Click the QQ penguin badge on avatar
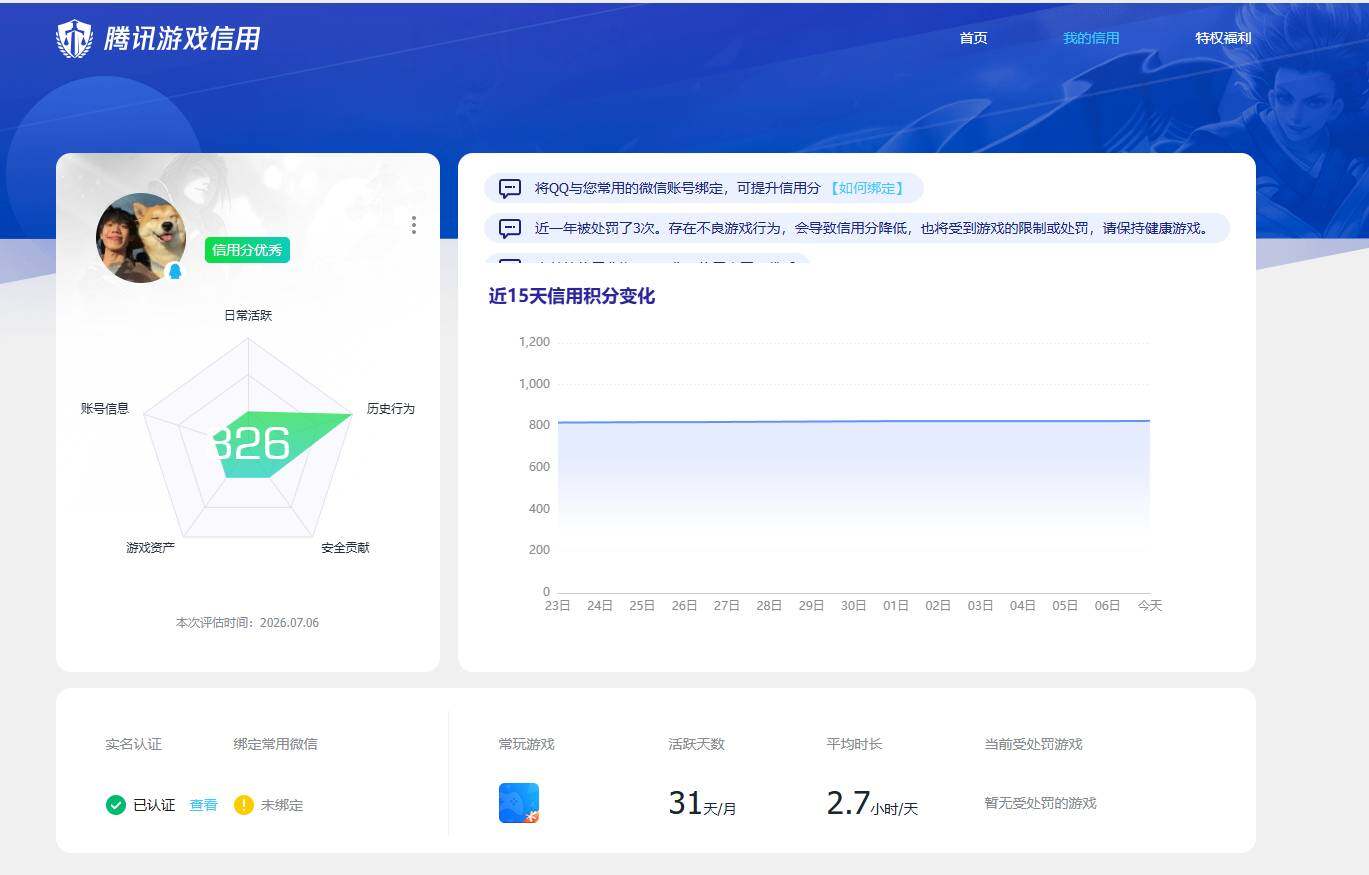Viewport: 1369px width, 875px height. pos(175,271)
